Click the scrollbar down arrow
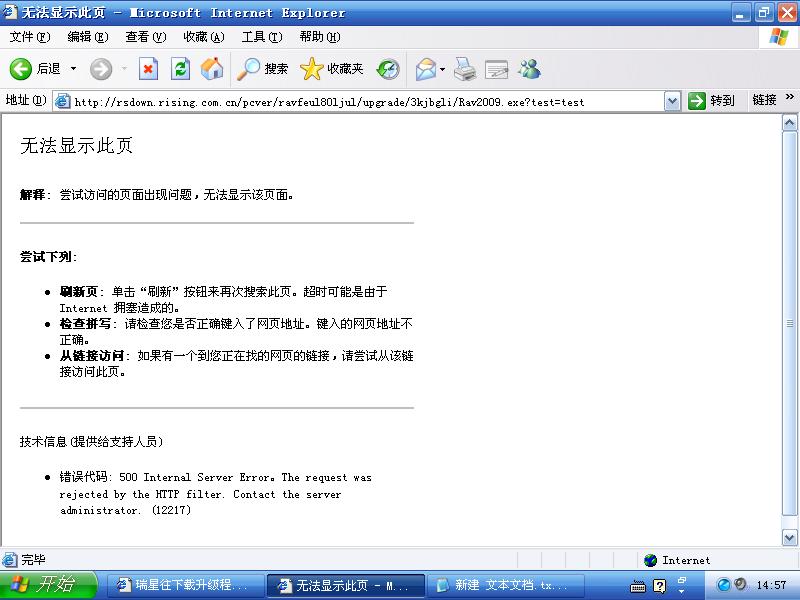 [789, 537]
